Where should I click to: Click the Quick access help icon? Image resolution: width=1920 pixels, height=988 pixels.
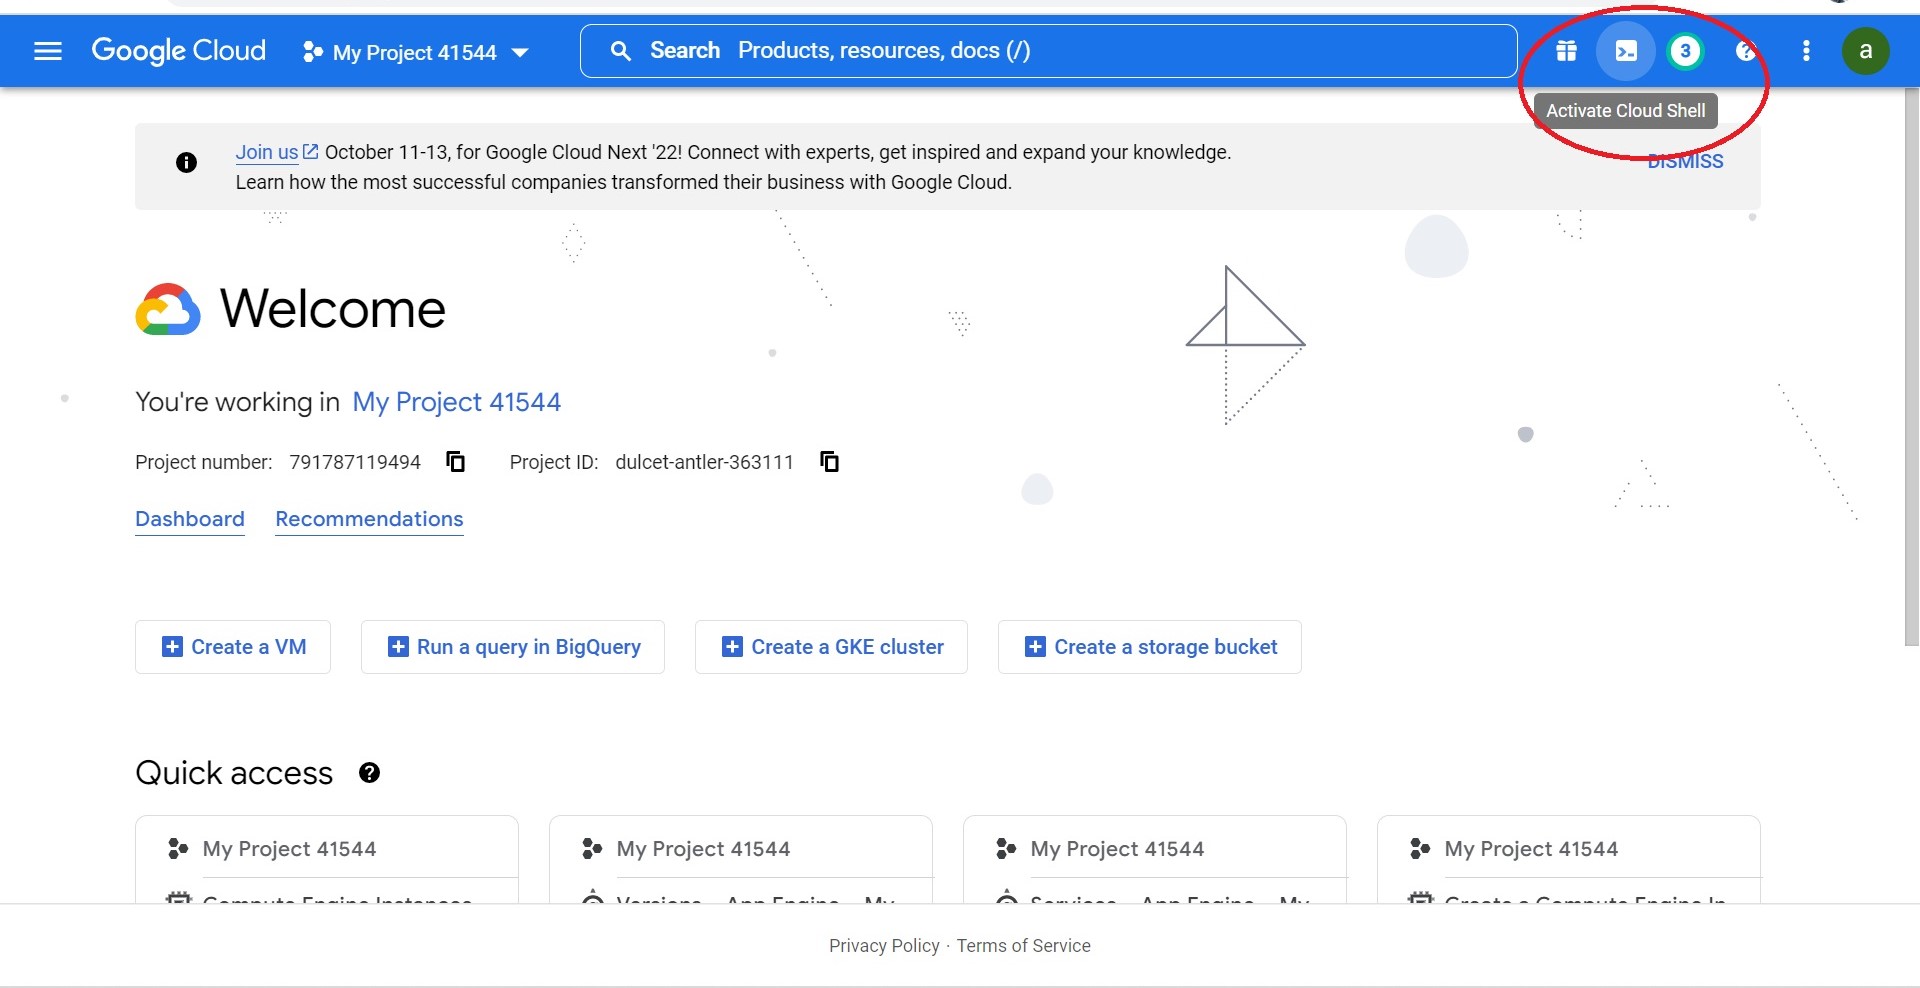[x=369, y=772]
